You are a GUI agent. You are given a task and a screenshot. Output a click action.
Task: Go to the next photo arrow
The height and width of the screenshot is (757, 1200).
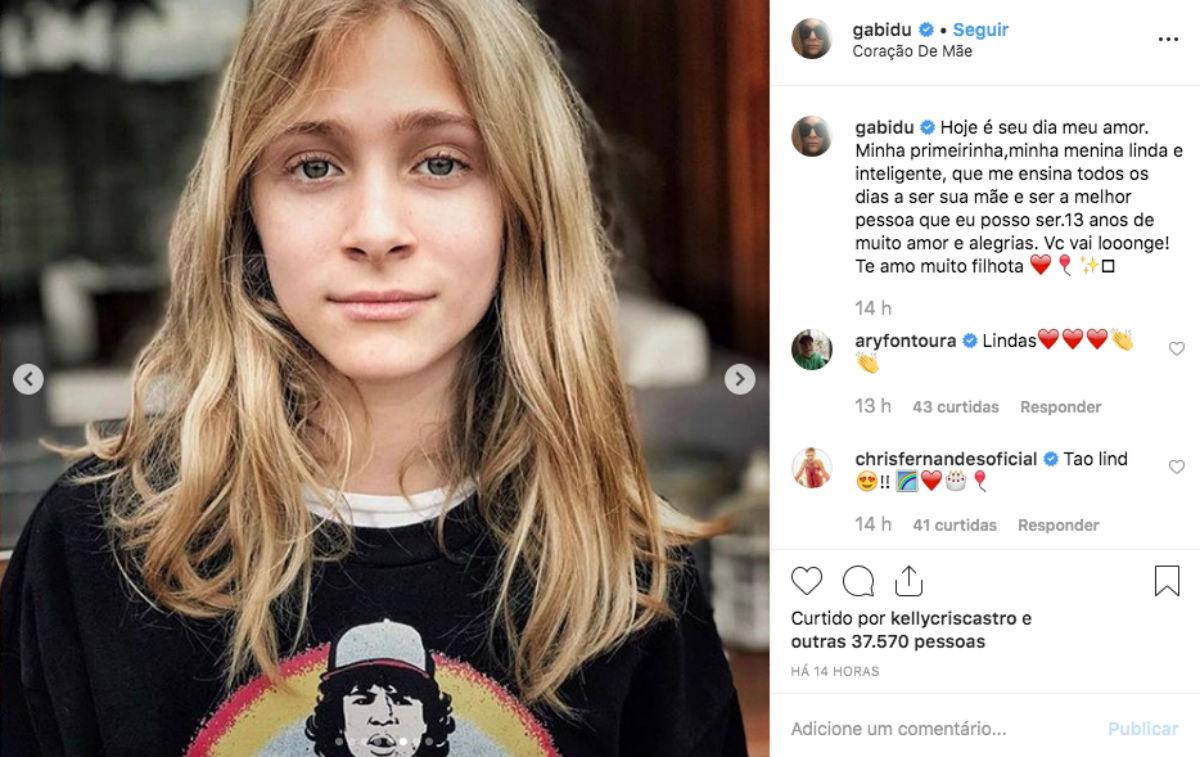(x=739, y=379)
